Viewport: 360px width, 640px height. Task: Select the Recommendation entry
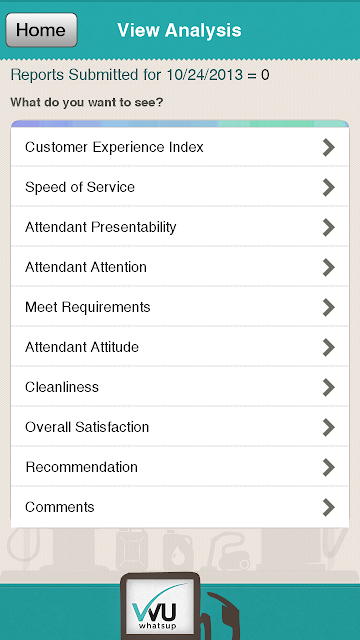tap(180, 467)
